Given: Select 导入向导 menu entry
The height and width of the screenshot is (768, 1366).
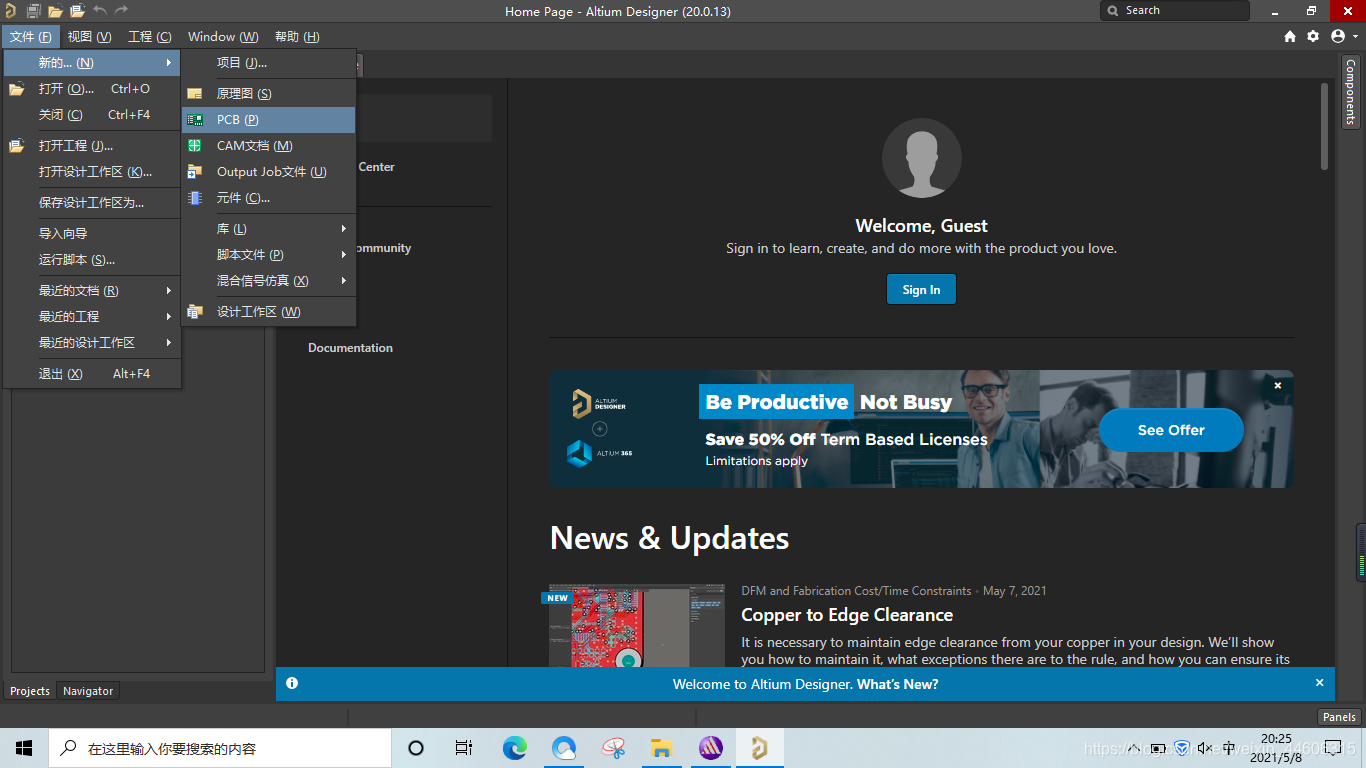Looking at the screenshot, I should tap(92, 234).
